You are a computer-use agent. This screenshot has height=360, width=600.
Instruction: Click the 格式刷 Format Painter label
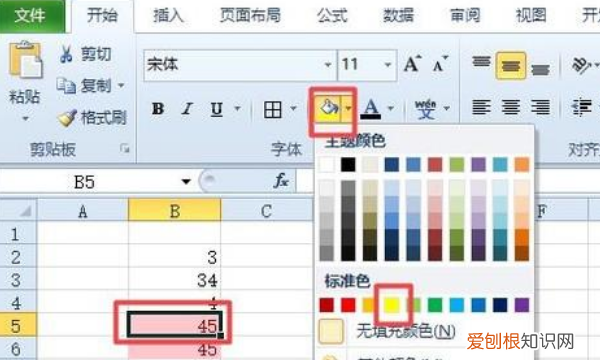pyautogui.click(x=104, y=117)
